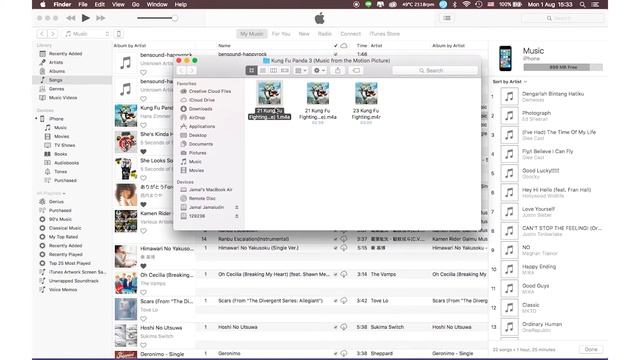
Task: Open Music folder in Finder sidebar
Action: point(191,162)
